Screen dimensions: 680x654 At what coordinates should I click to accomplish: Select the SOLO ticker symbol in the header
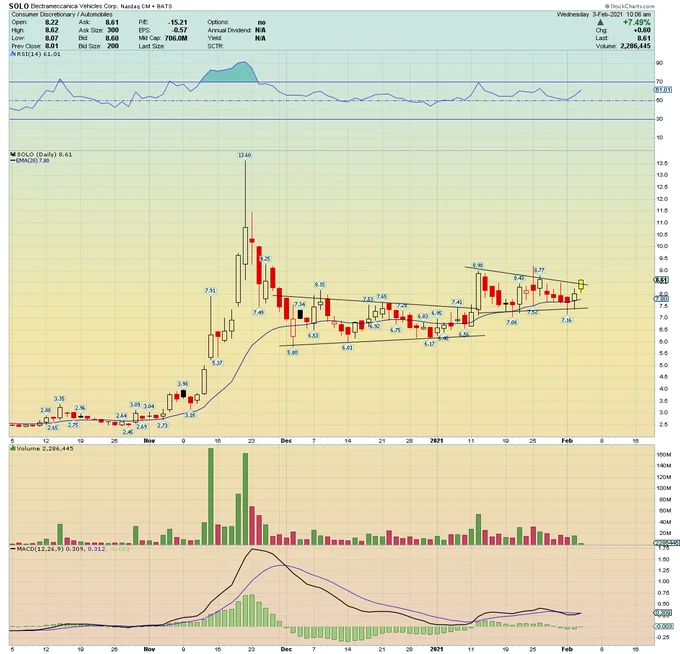pyautogui.click(x=19, y=6)
